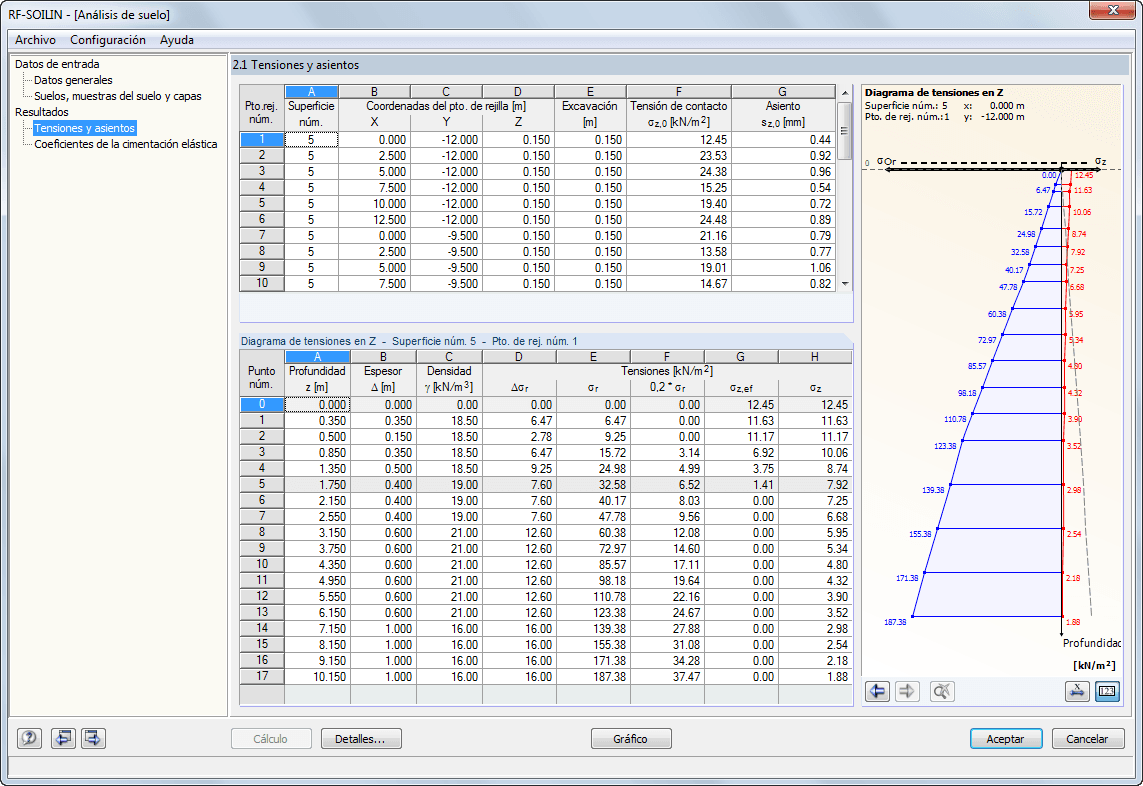Open the Archivo menu

click(x=35, y=40)
